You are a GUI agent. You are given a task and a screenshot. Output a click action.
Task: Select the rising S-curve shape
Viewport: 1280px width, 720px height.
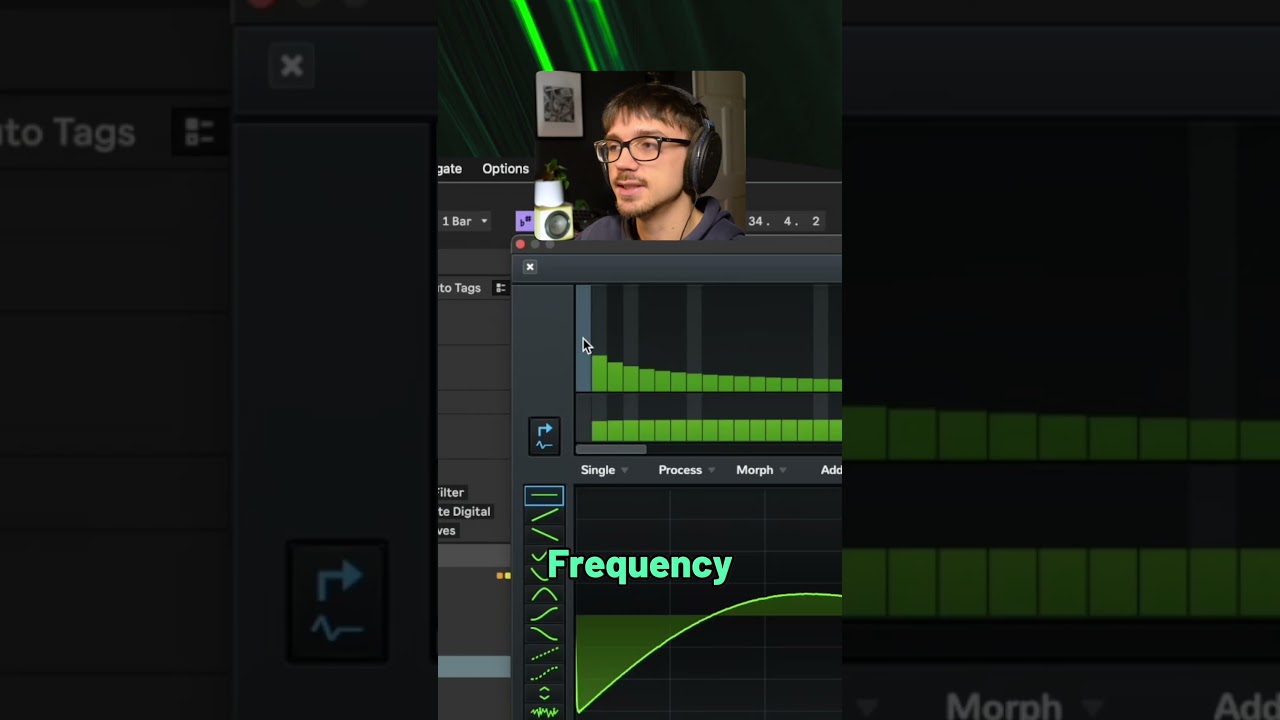coord(544,614)
